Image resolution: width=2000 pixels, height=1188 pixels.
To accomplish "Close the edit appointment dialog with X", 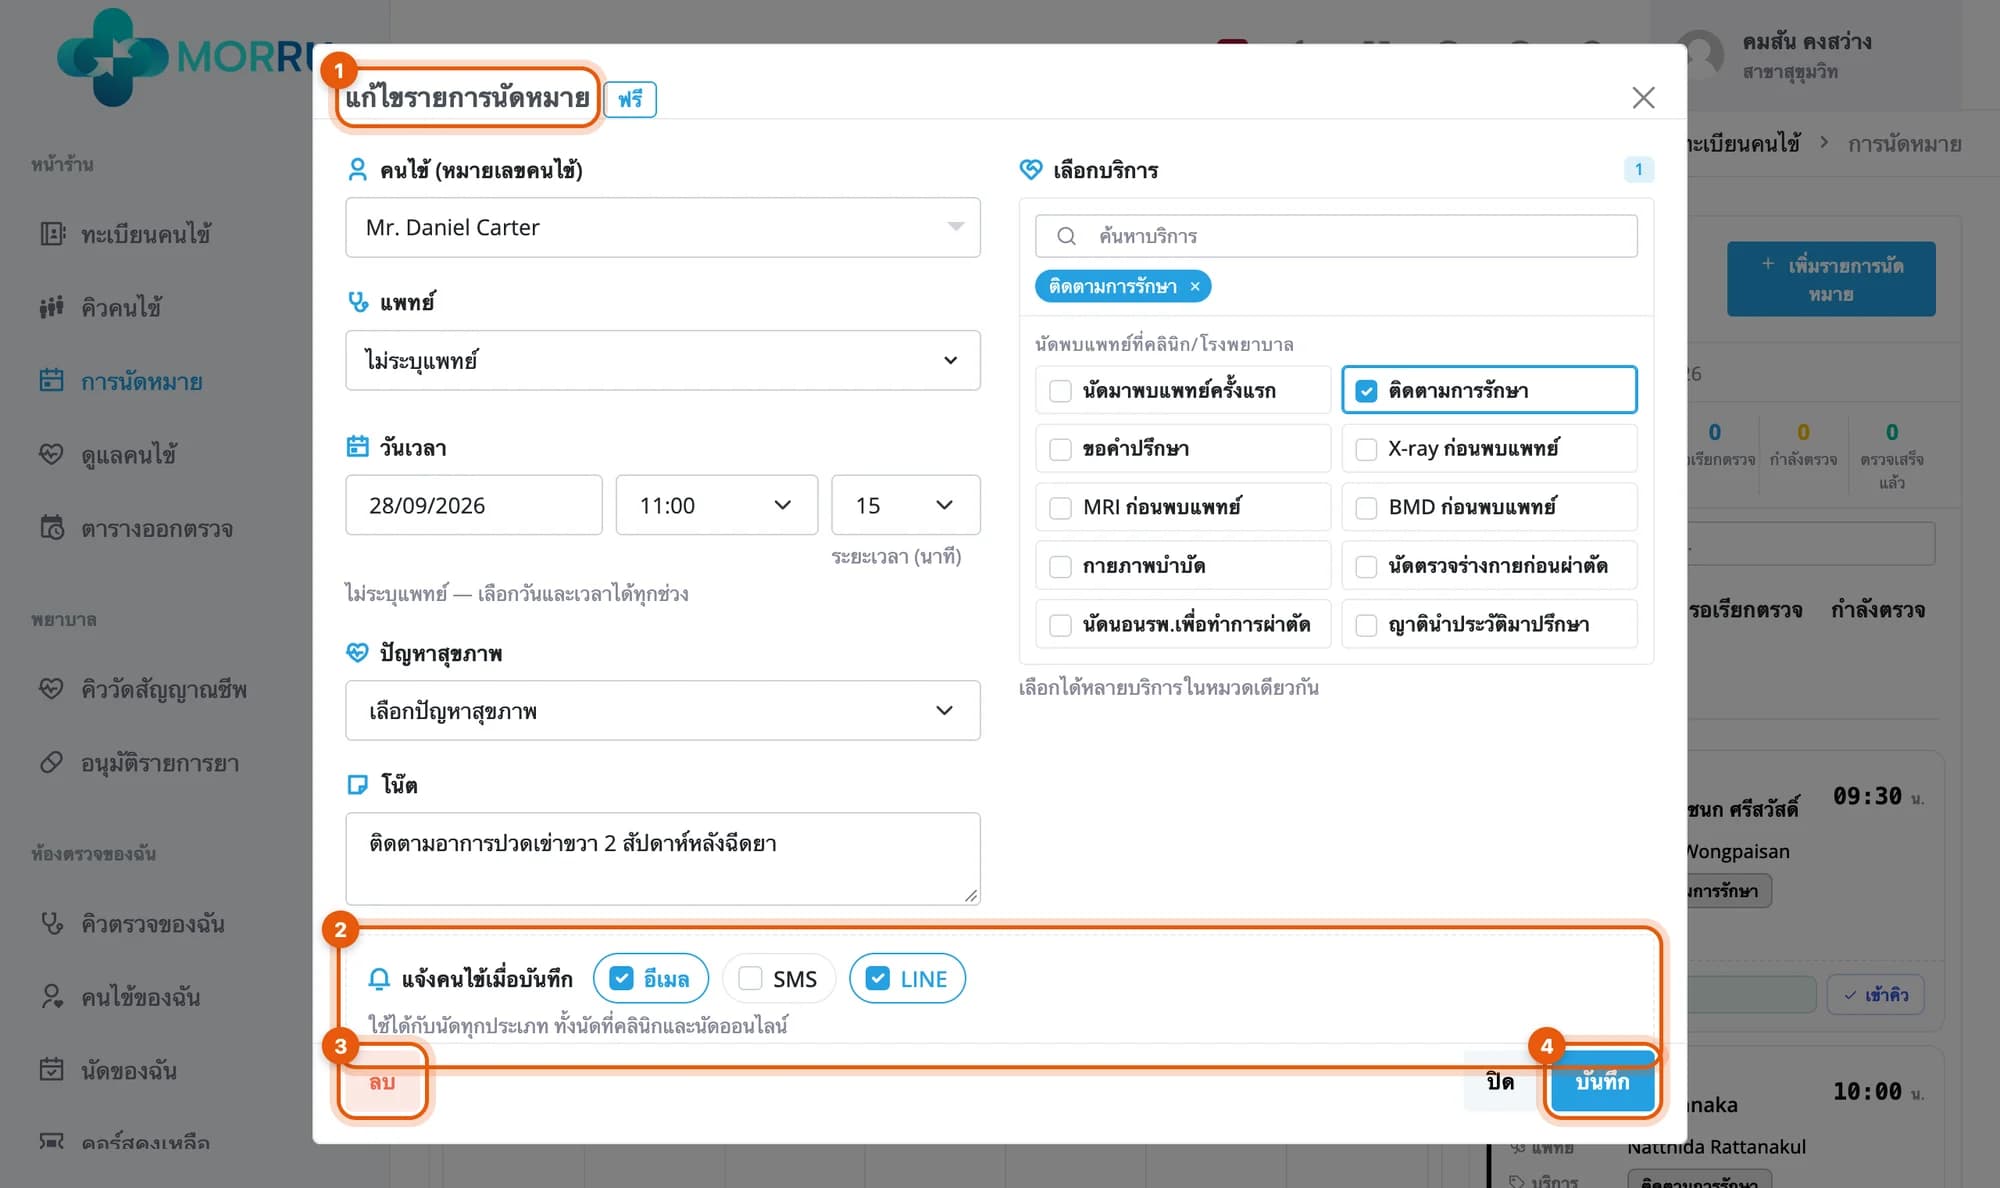I will (1643, 98).
